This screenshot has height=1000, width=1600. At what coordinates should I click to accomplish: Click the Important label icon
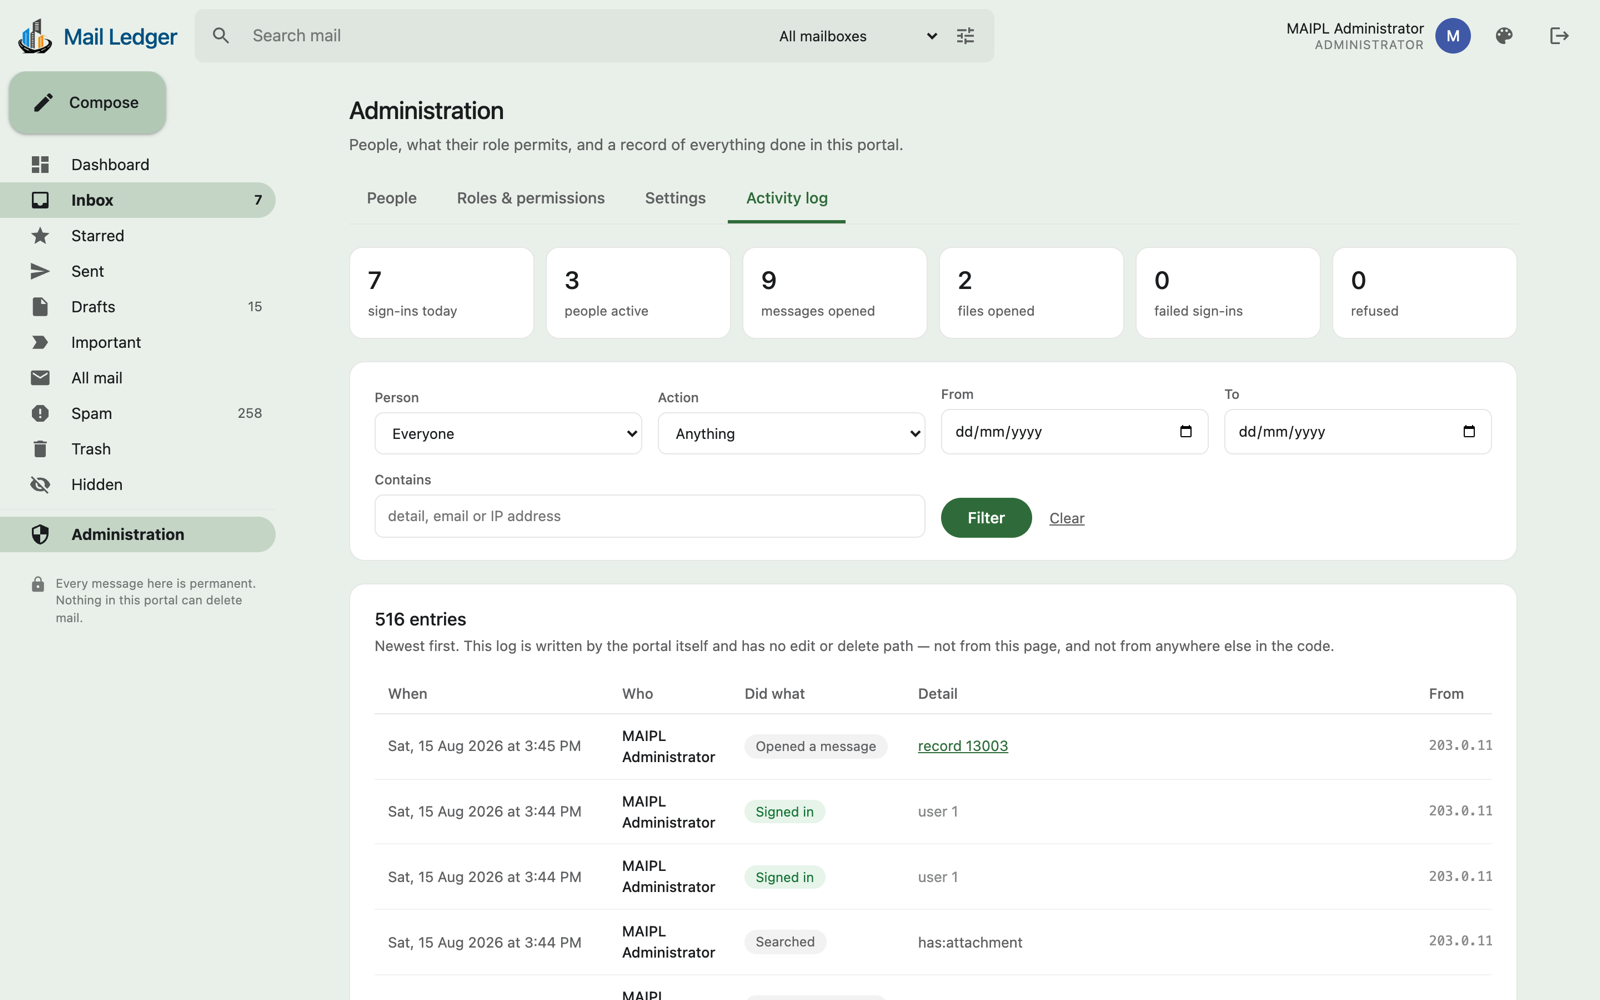(40, 342)
